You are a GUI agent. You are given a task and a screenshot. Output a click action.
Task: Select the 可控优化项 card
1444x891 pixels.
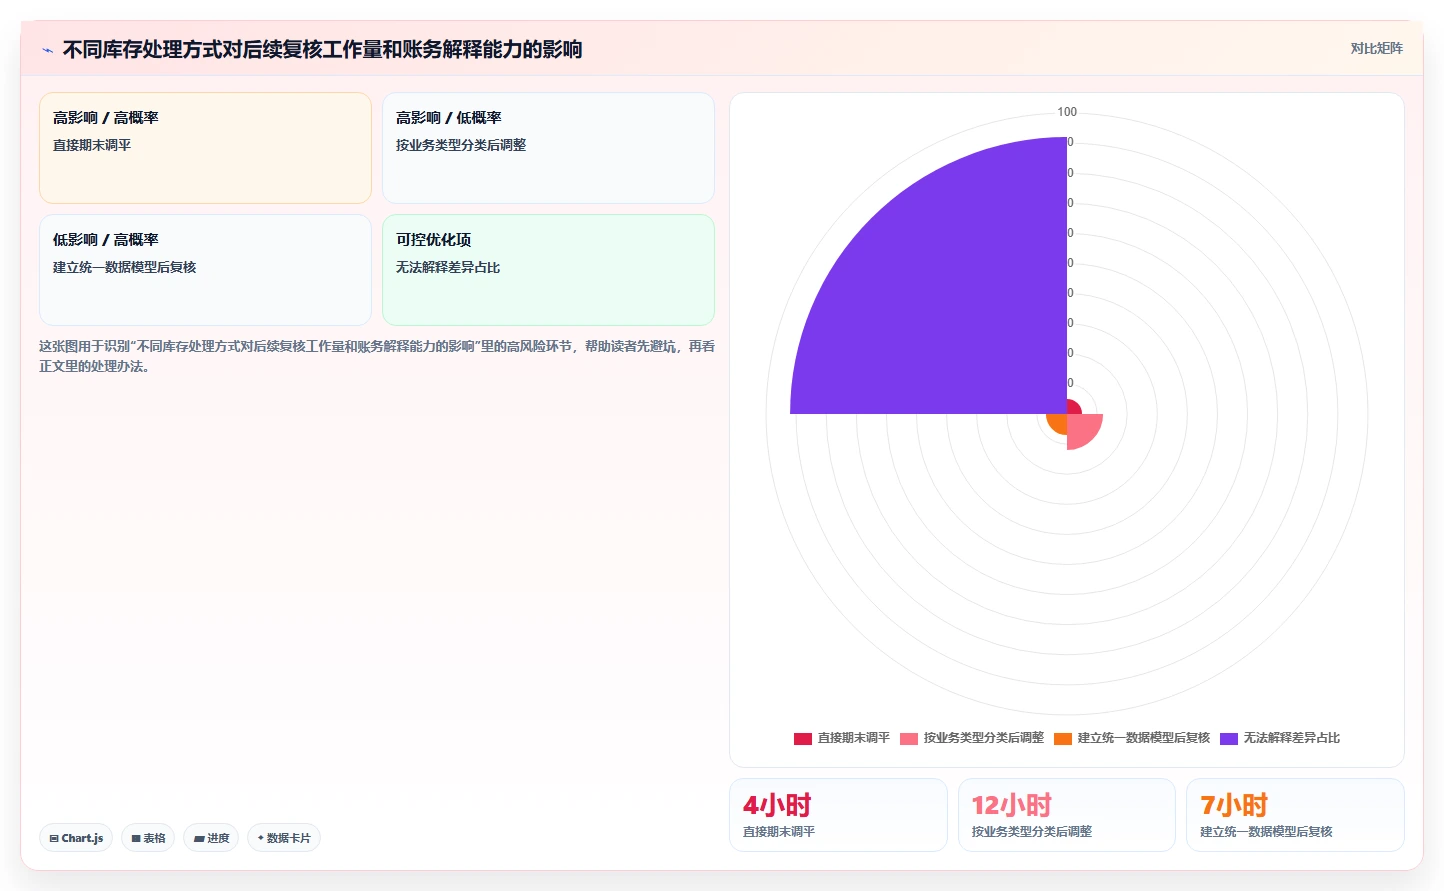click(x=548, y=270)
